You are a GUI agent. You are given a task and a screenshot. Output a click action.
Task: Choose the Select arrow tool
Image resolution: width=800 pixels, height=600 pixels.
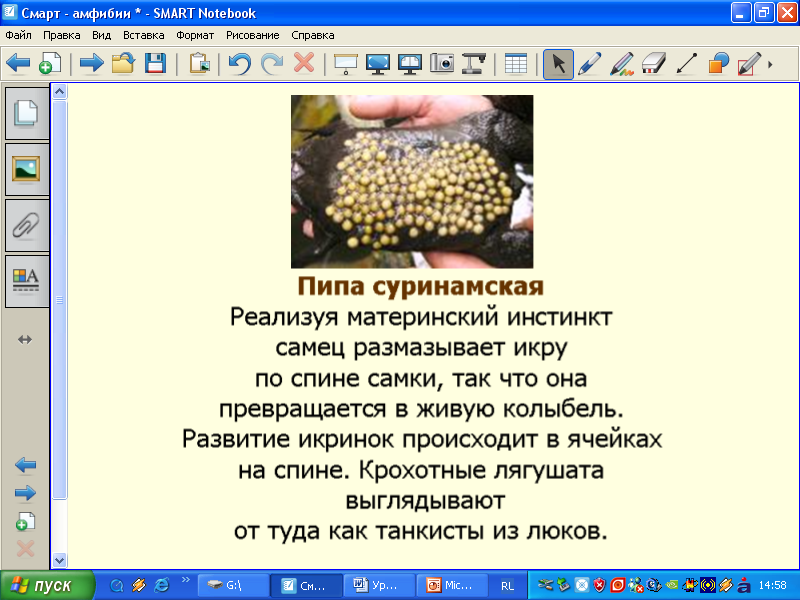pyautogui.click(x=559, y=64)
